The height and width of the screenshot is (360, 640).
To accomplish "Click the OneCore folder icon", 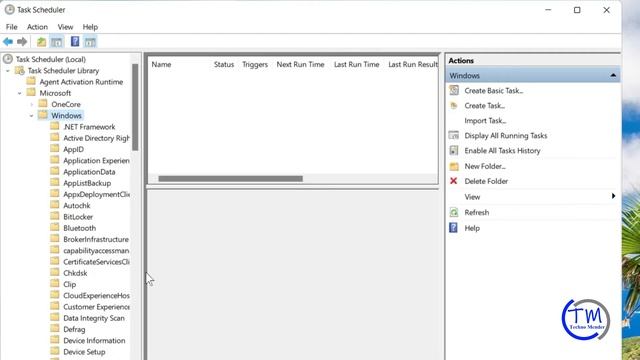I will [43, 104].
